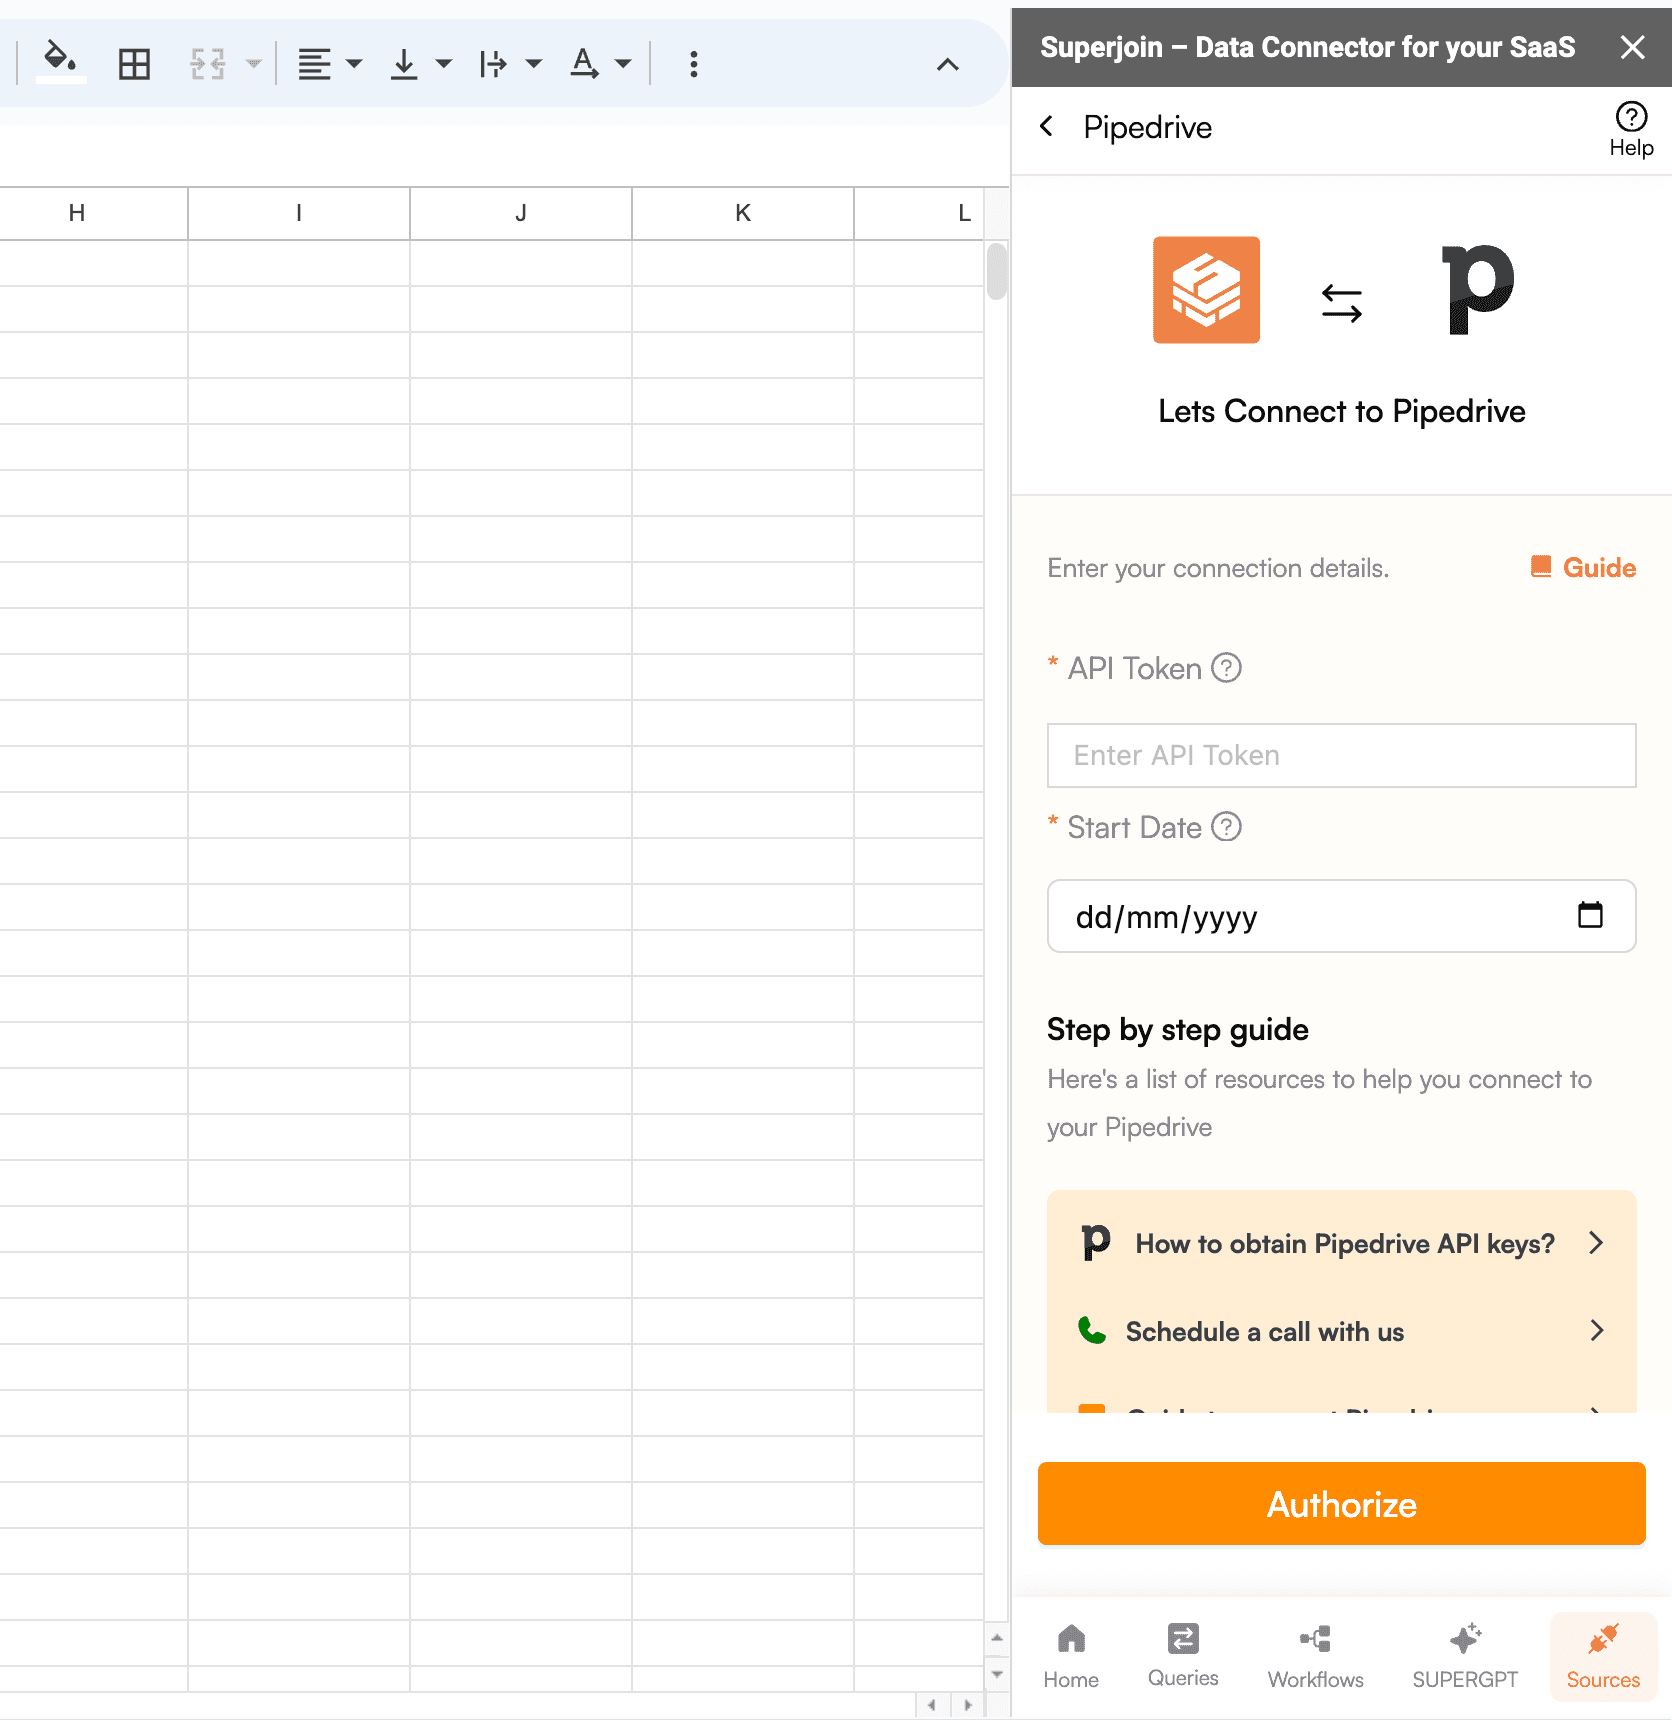Click the scroll left arrow of sheet
The image size is (1672, 1720).
coord(932,1705)
